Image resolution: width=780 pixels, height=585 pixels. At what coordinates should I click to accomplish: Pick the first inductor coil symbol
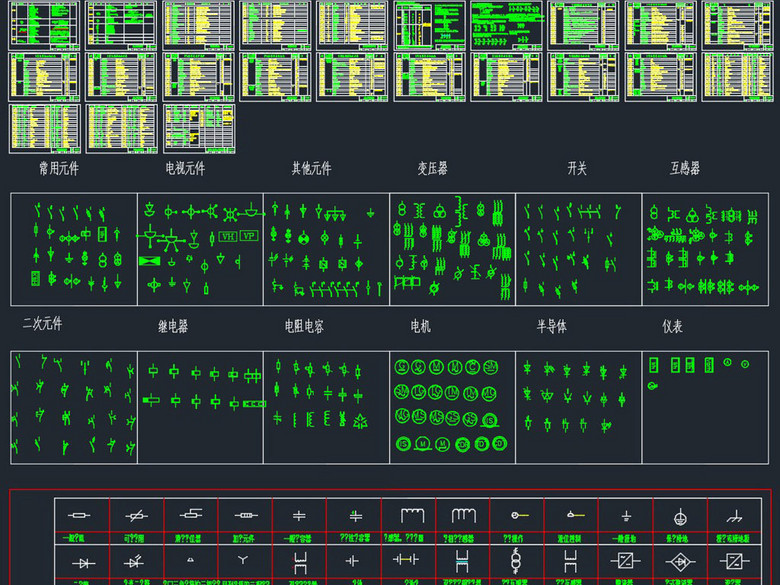point(409,515)
